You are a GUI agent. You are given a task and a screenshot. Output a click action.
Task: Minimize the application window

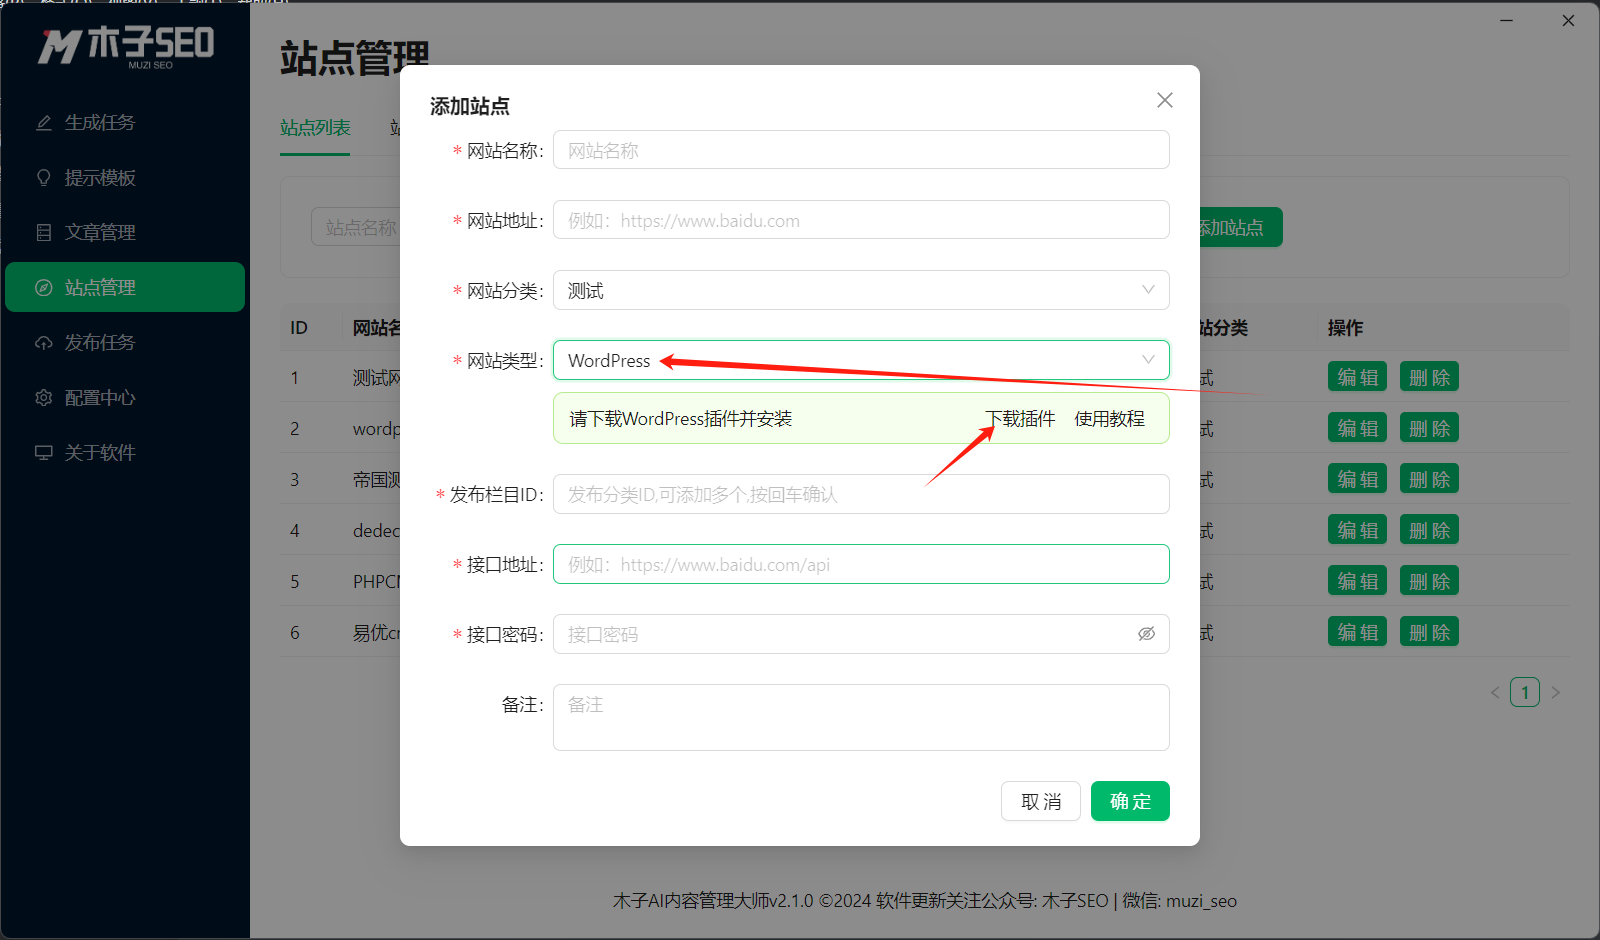click(x=1506, y=20)
